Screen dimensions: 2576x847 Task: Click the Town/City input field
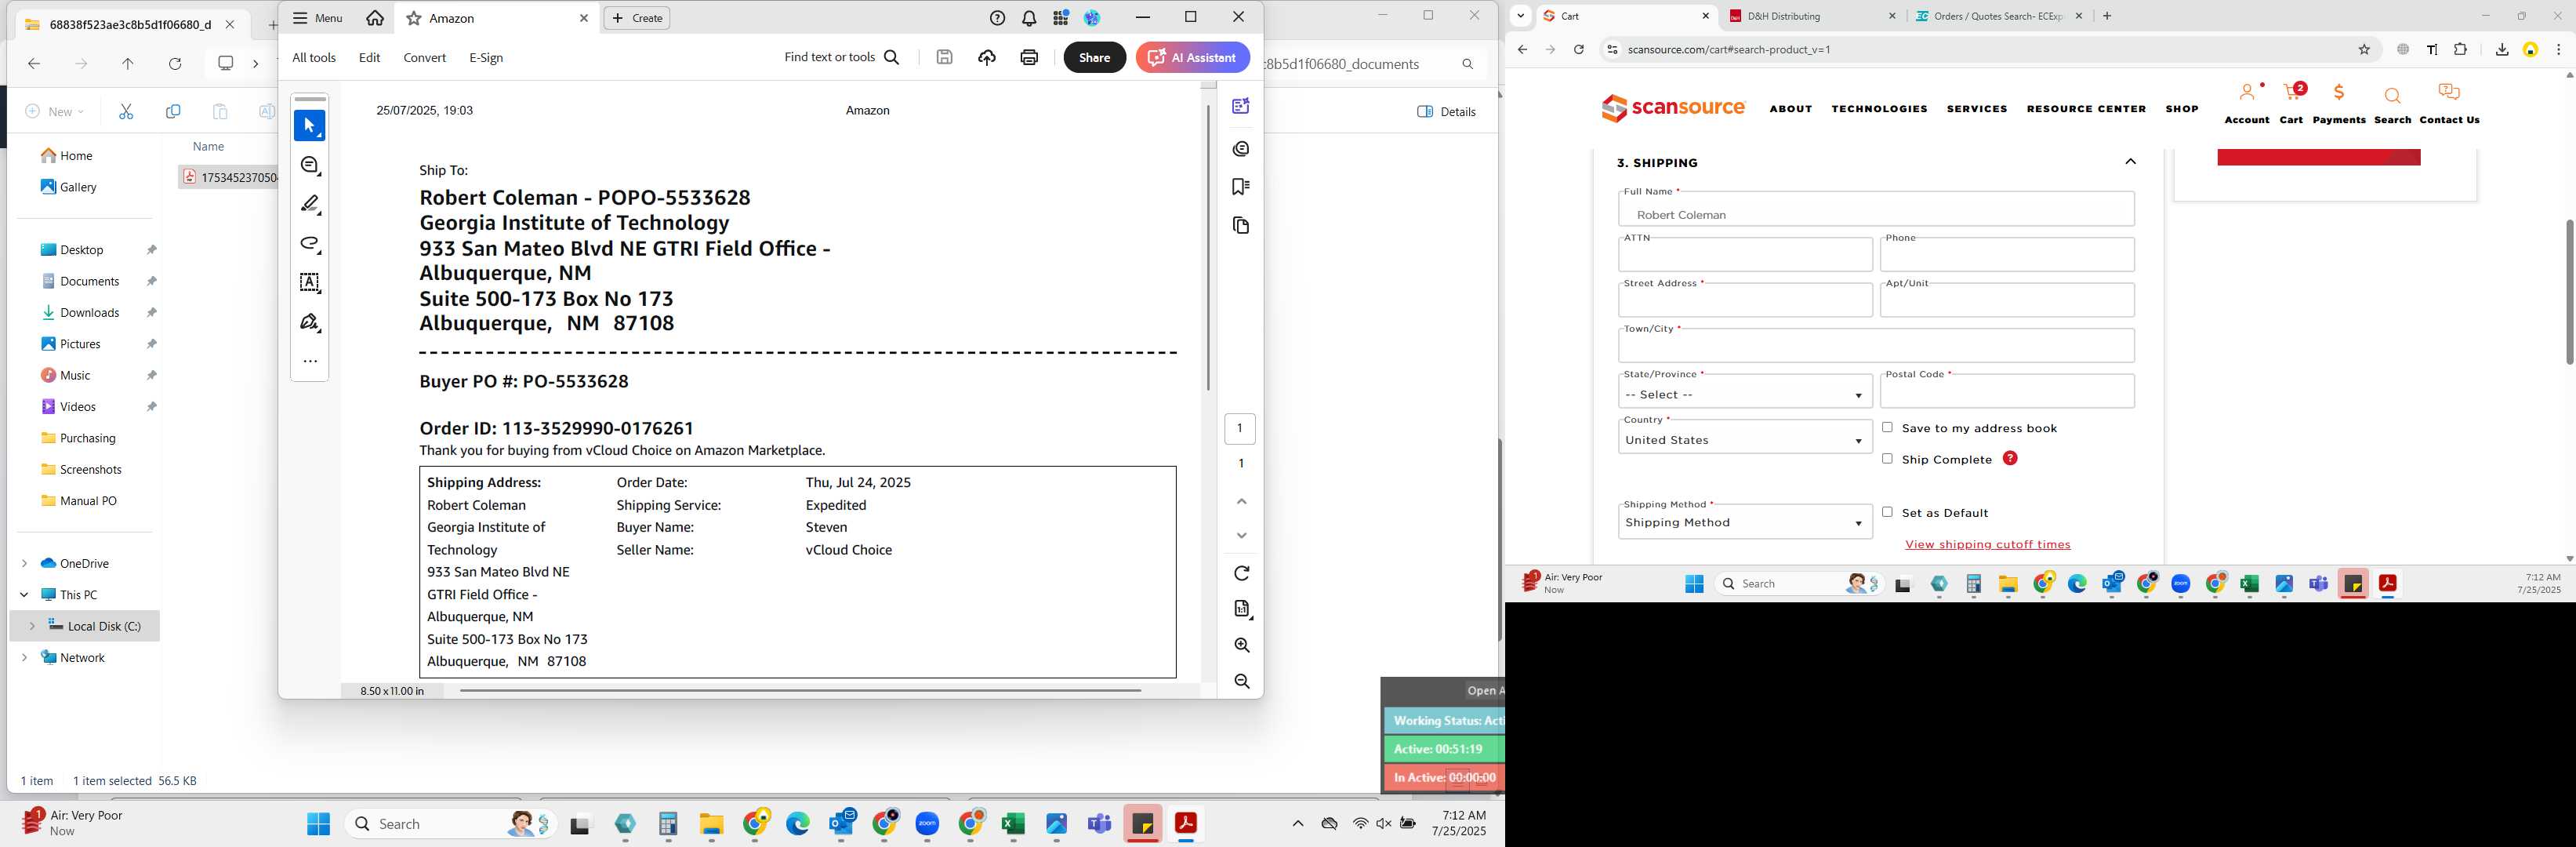coord(1876,345)
